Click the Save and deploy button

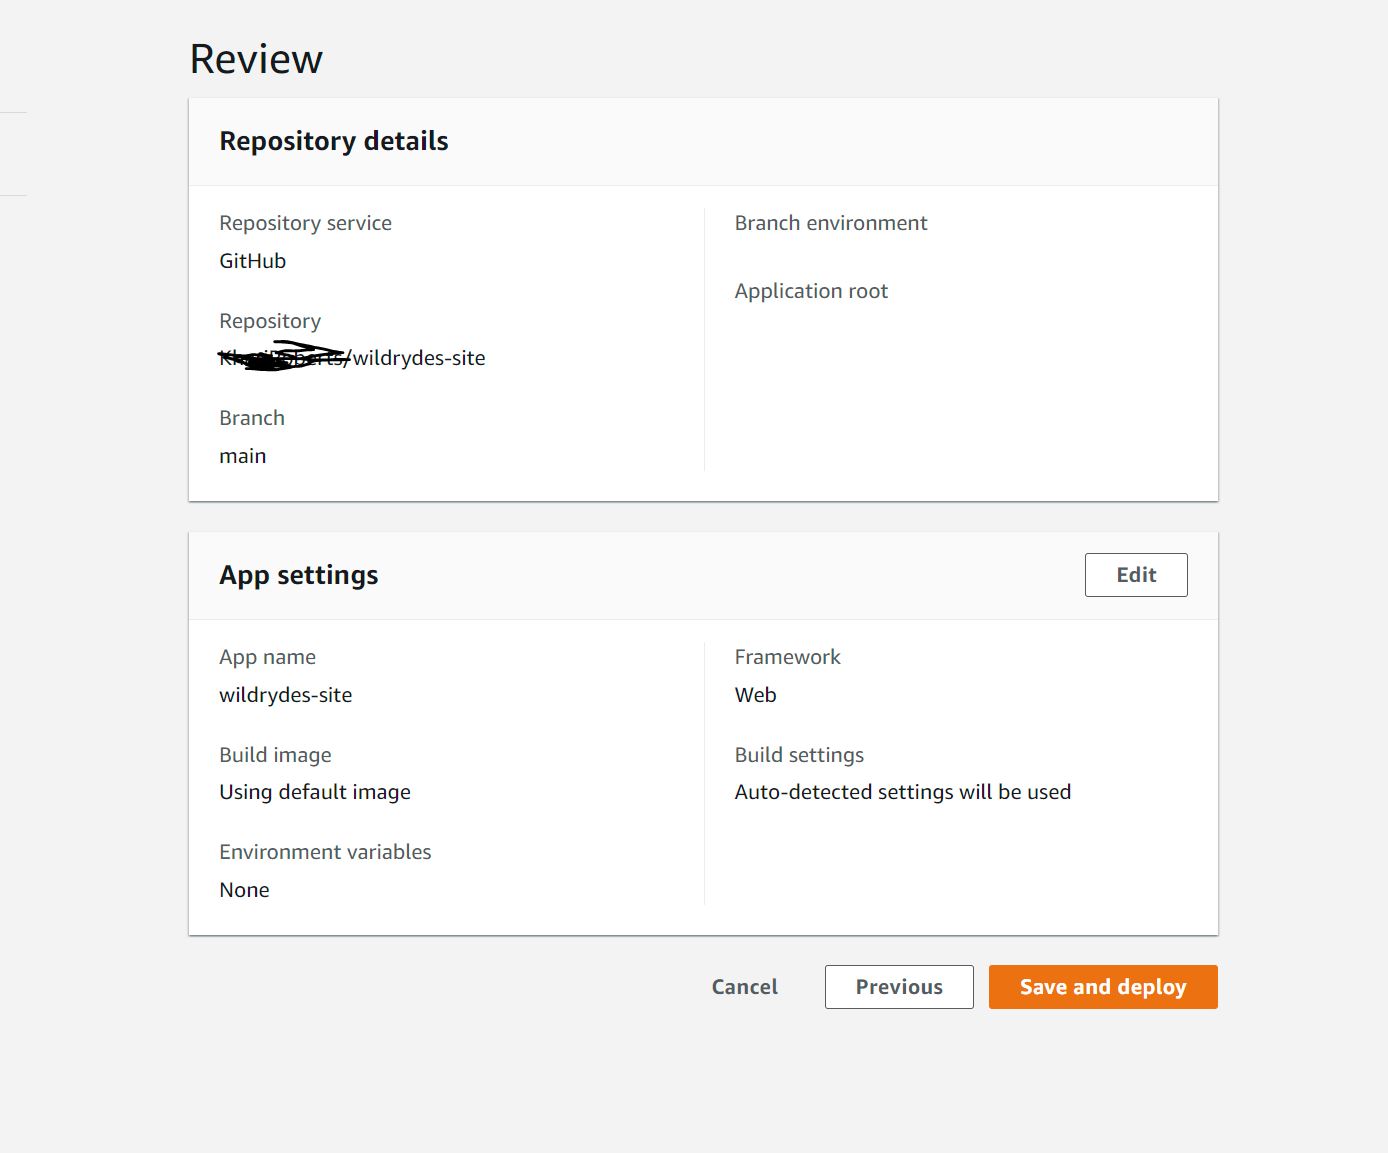(x=1102, y=986)
